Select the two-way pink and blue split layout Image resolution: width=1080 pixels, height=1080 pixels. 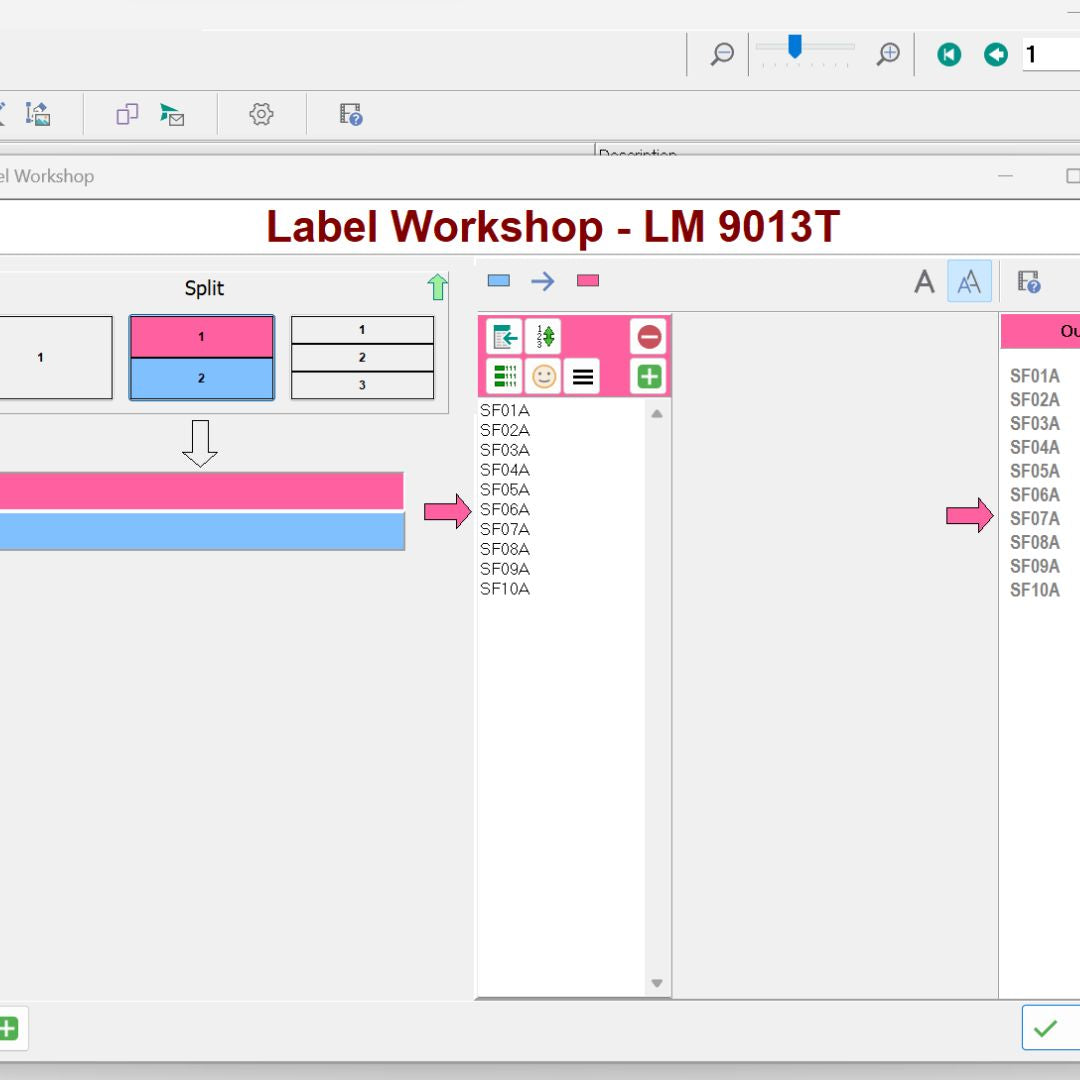click(x=201, y=358)
